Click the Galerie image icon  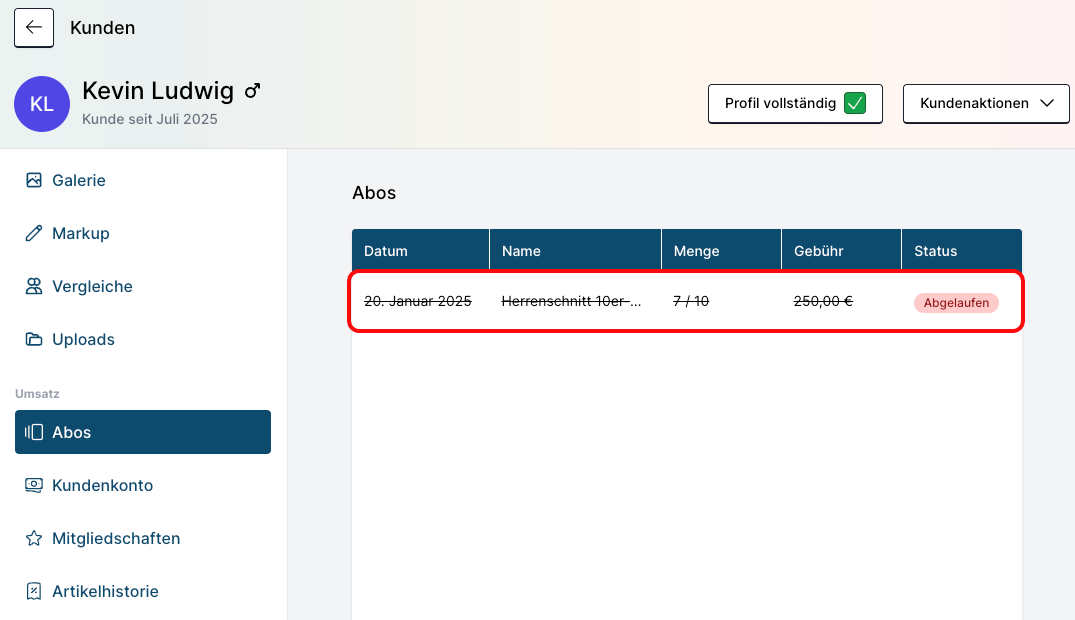coord(34,180)
